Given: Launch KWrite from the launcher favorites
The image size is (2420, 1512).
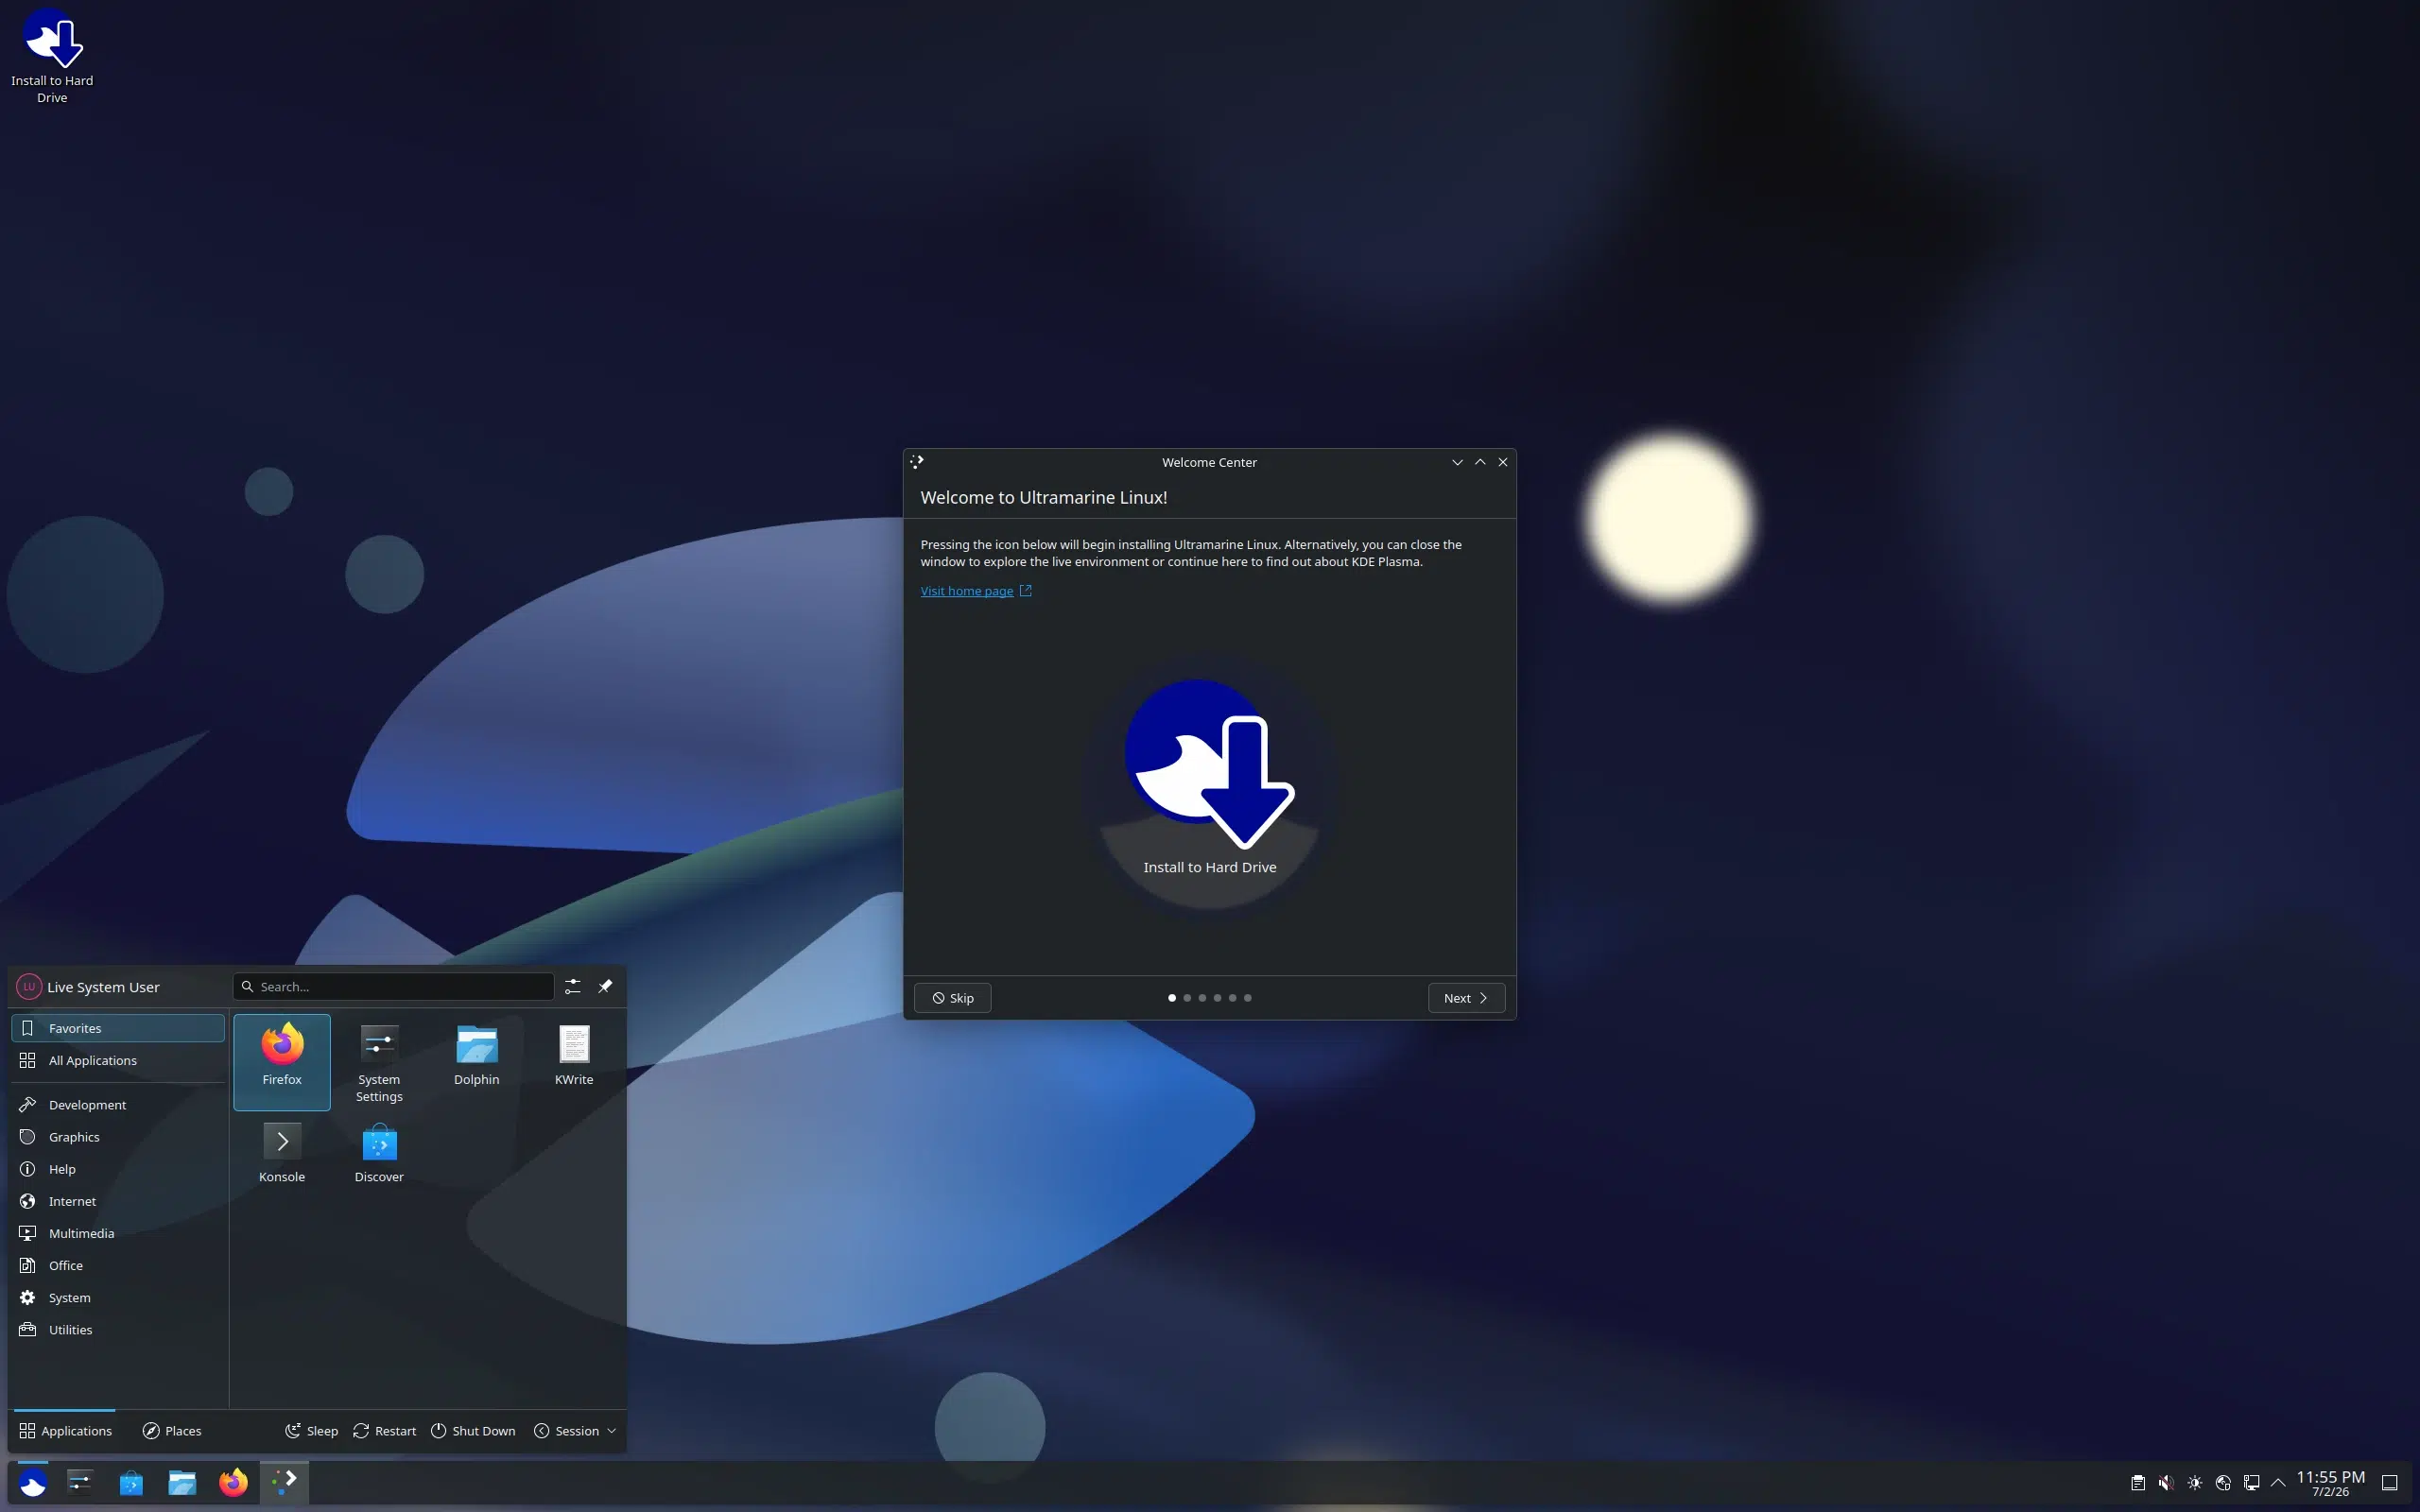Looking at the screenshot, I should tap(574, 1055).
